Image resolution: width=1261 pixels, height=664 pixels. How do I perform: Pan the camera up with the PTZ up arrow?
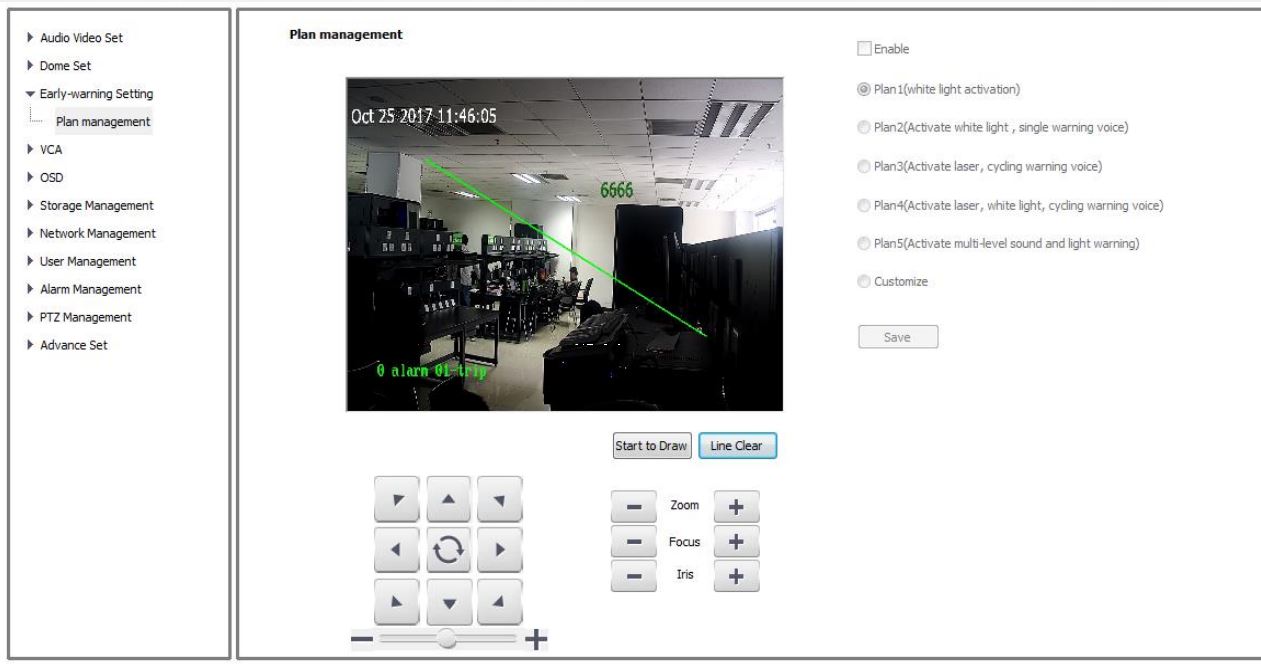click(449, 497)
